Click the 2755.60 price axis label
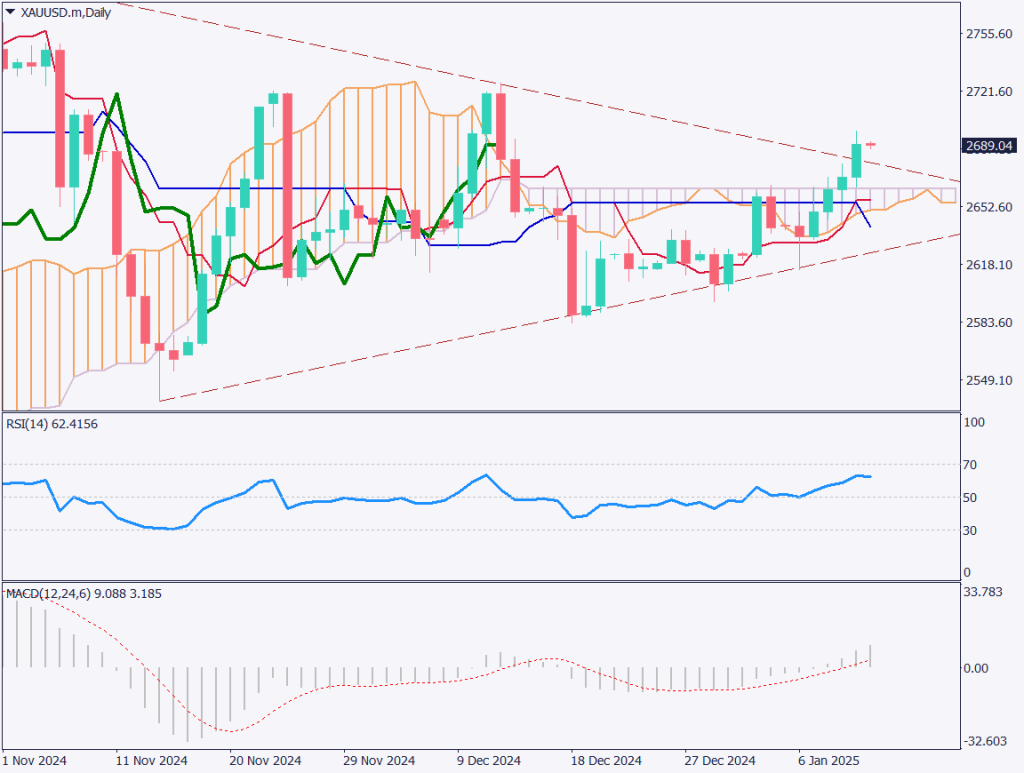 [990, 34]
